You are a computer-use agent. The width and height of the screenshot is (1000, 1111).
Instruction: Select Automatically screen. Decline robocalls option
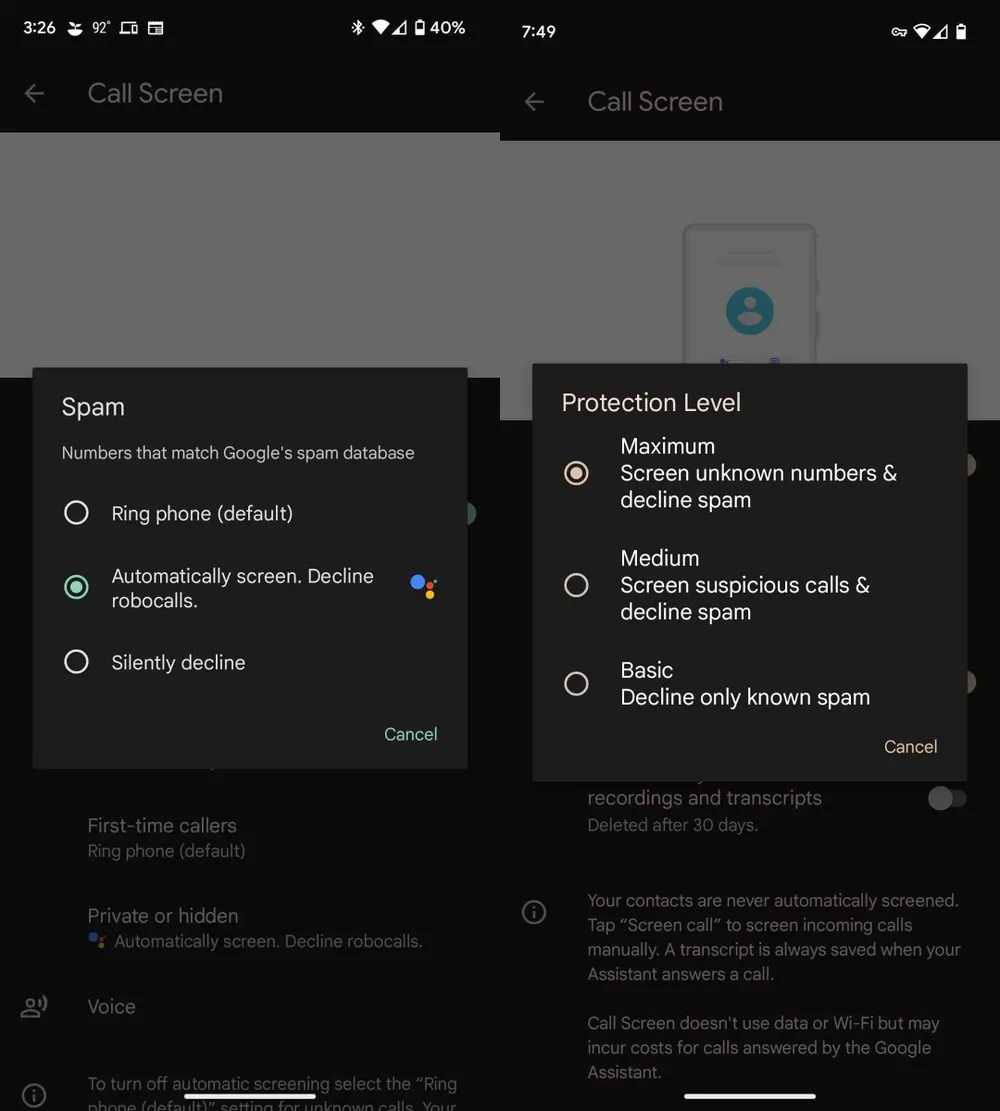76,587
